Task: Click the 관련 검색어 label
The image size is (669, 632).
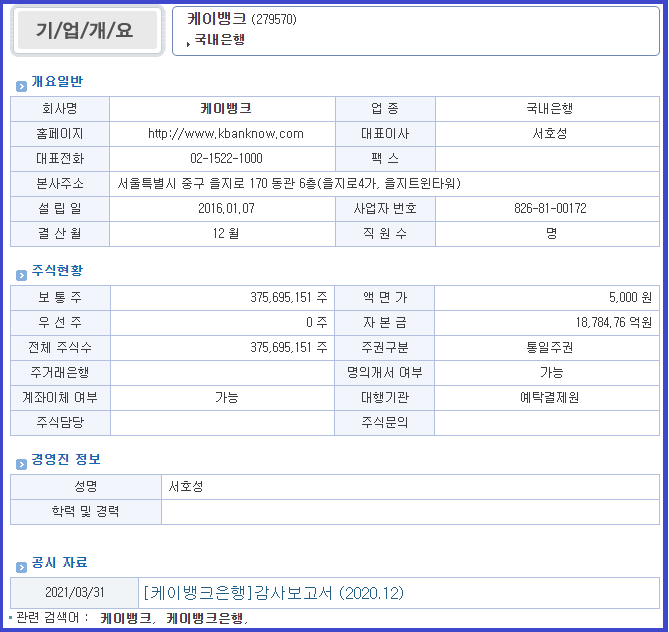Action: point(52,617)
